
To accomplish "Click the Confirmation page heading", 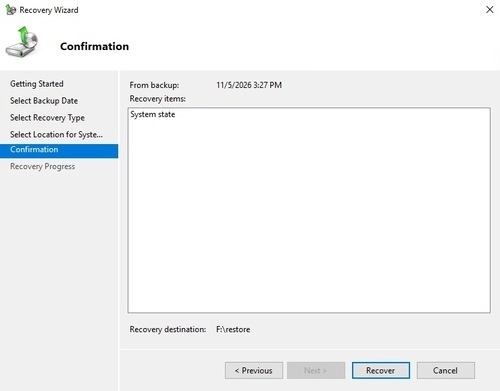I will [95, 46].
